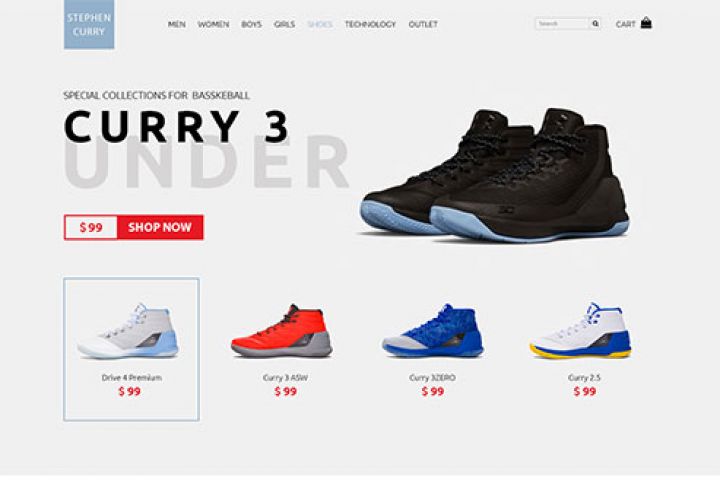The height and width of the screenshot is (480, 720).
Task: Click the $99 price box beside Shop Now
Action: point(91,227)
